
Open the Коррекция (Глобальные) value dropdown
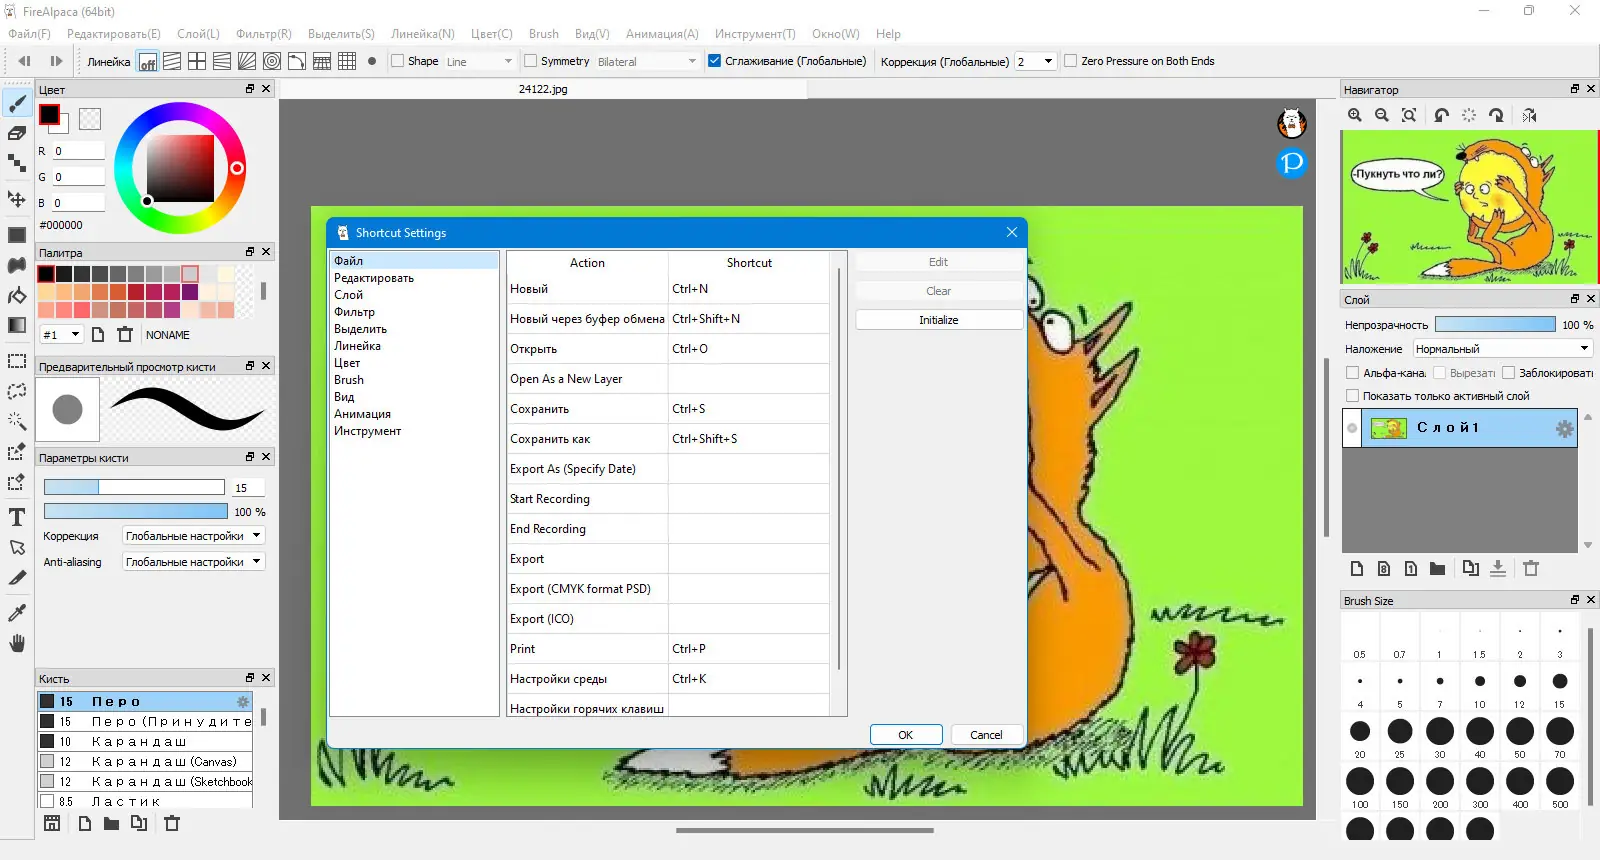(1035, 61)
